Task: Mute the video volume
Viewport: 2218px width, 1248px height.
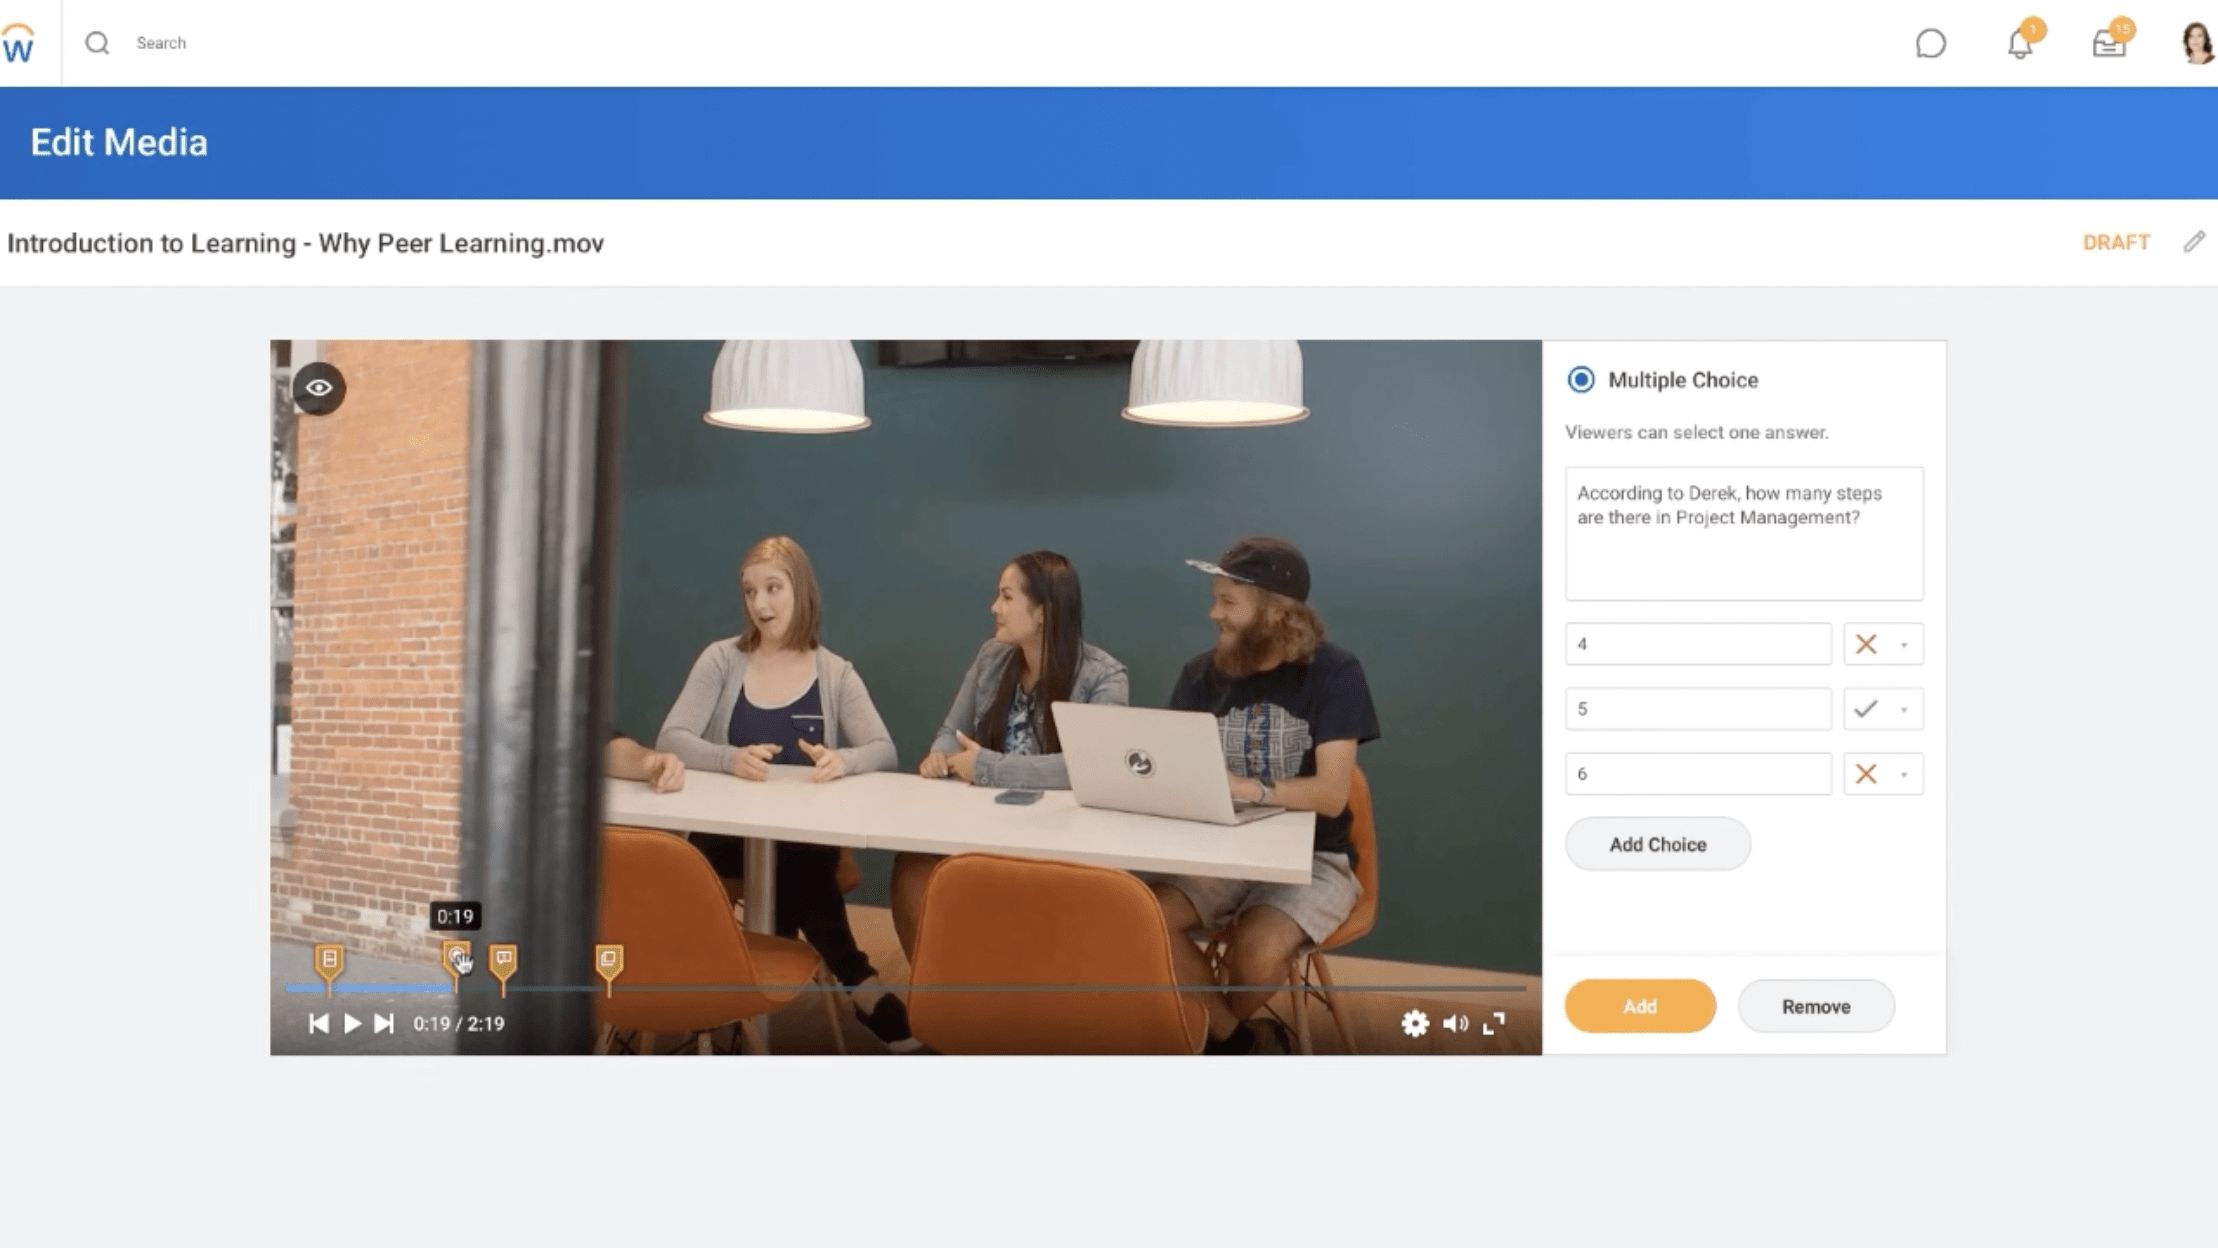Action: pos(1456,1023)
